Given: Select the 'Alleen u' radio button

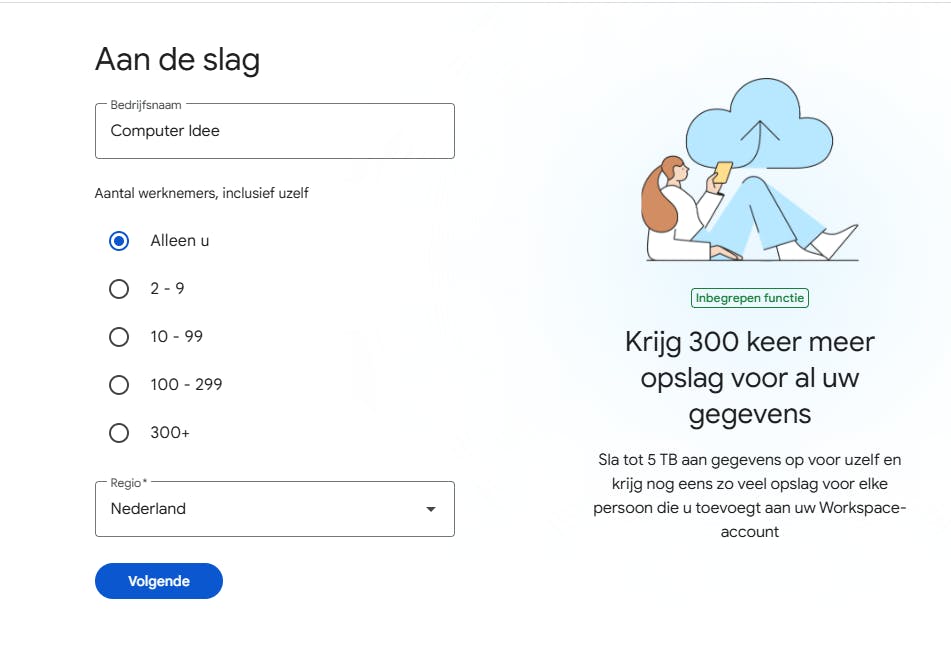Looking at the screenshot, I should pyautogui.click(x=119, y=241).
